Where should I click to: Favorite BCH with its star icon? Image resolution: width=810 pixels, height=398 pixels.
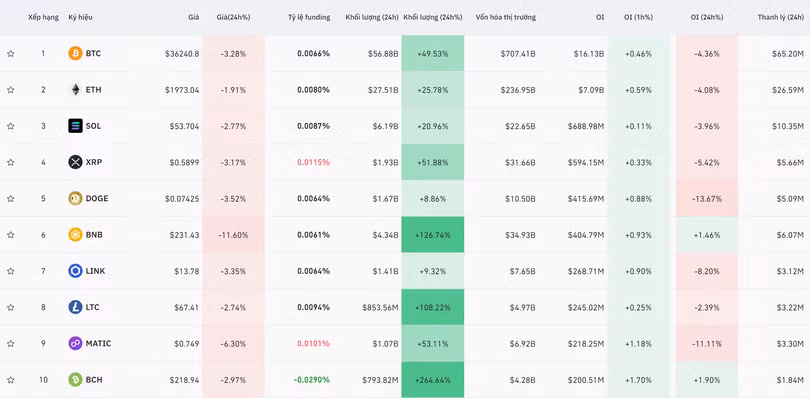(x=10, y=380)
